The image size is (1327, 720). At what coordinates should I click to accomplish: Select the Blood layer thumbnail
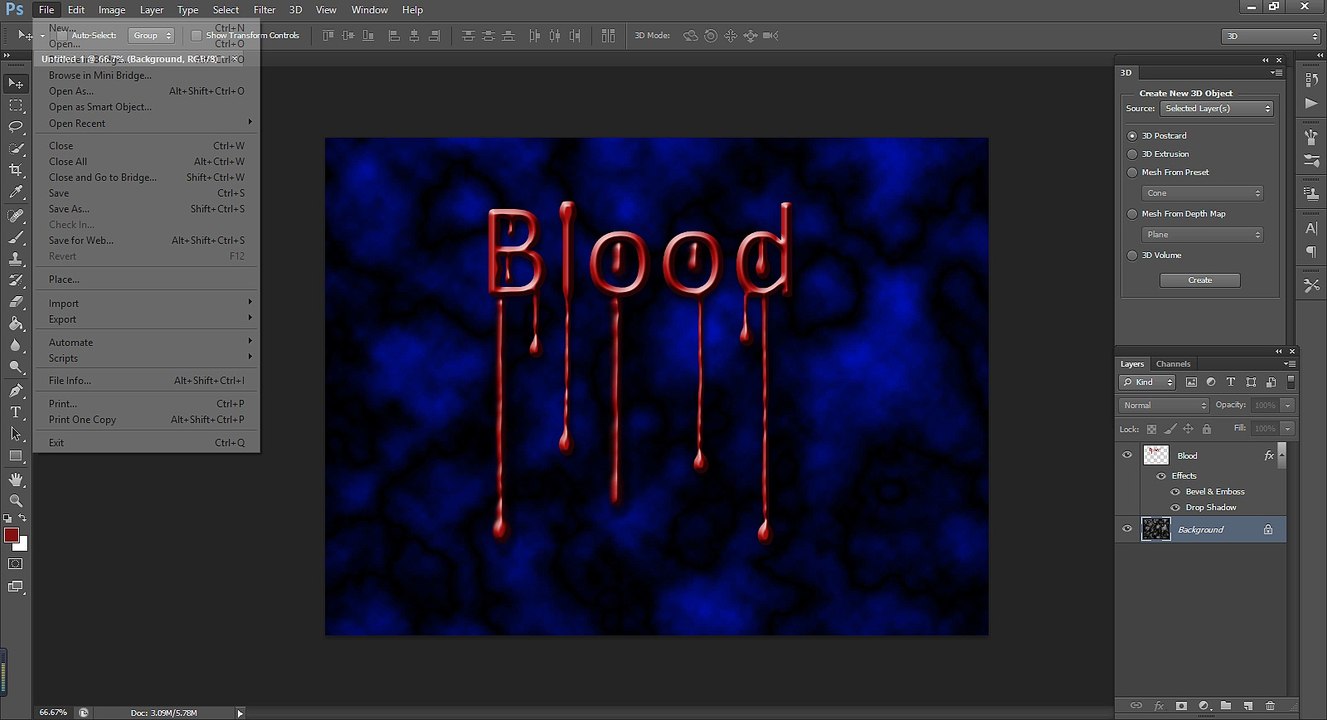[1156, 455]
